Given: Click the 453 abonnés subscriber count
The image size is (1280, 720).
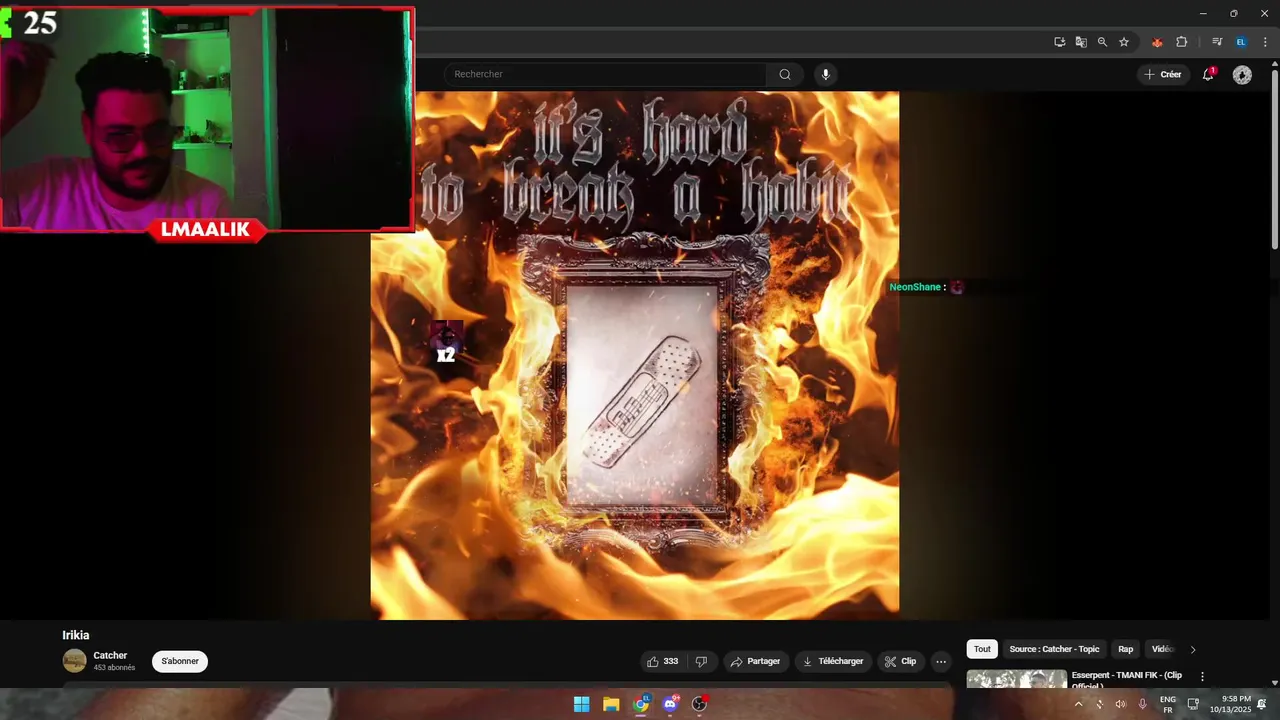Looking at the screenshot, I should (114, 668).
